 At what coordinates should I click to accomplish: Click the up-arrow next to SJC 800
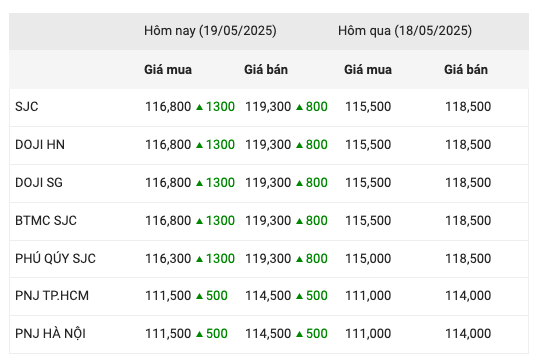click(x=300, y=107)
